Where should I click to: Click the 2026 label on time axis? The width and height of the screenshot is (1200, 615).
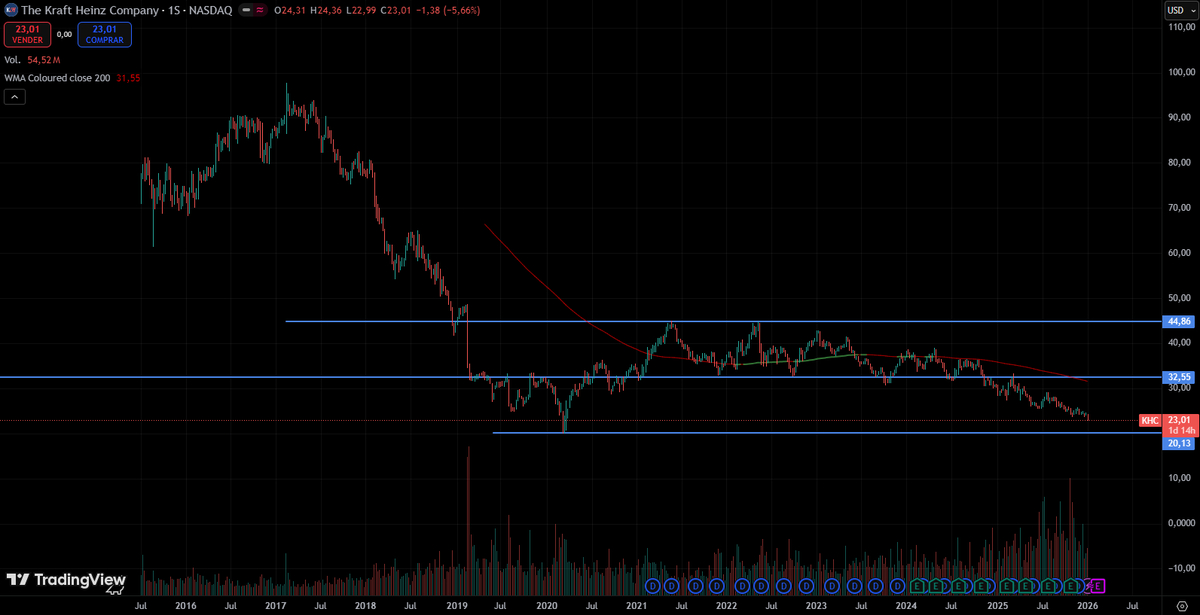pos(1088,605)
